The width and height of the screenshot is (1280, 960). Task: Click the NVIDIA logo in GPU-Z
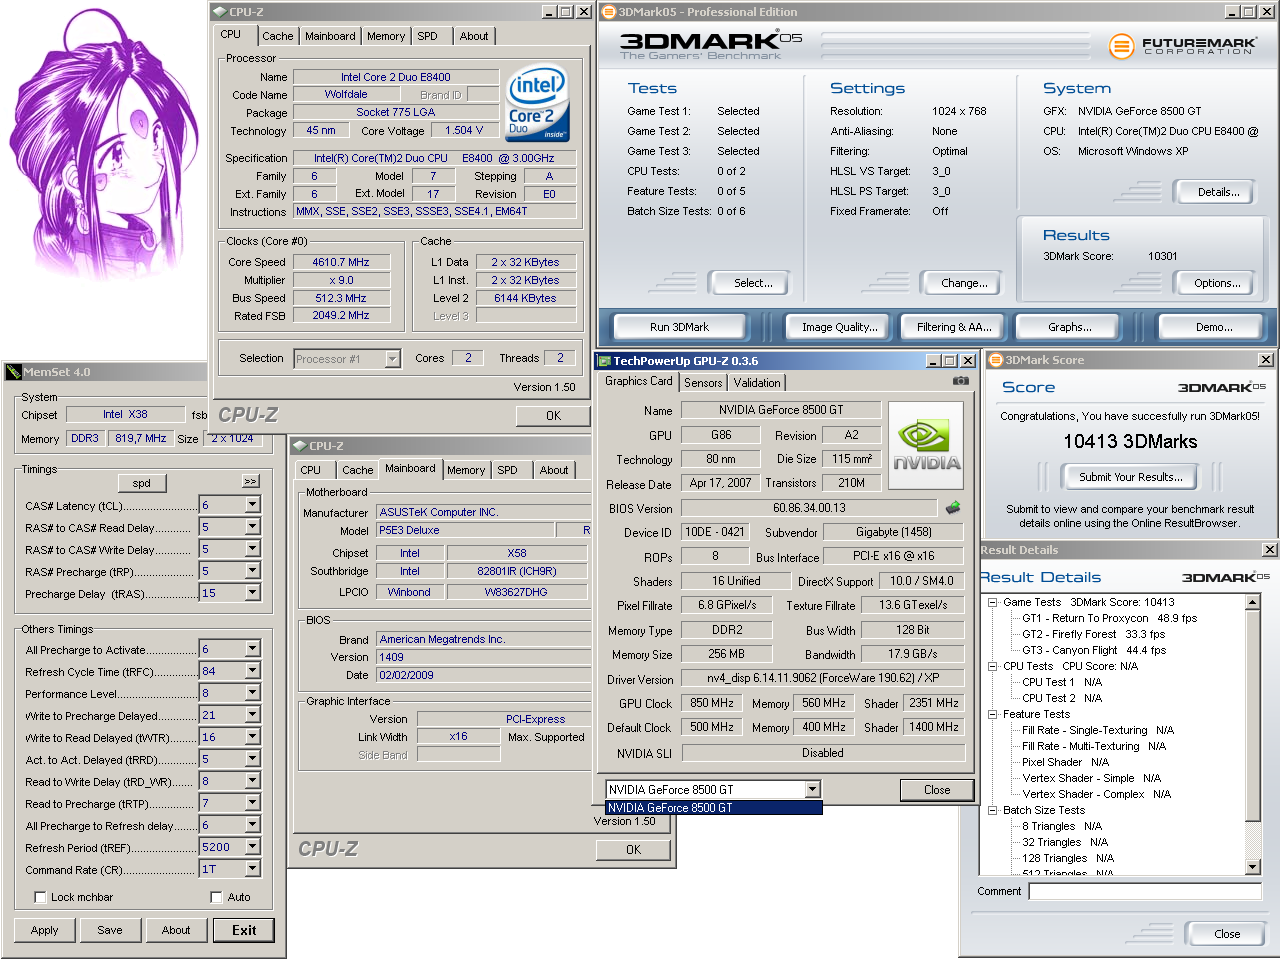(926, 445)
